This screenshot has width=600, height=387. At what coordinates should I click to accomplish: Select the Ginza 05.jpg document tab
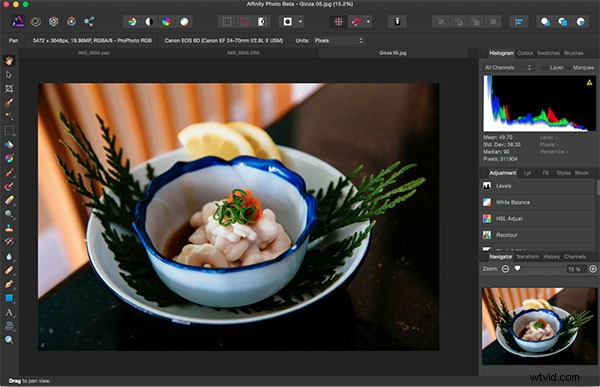393,53
